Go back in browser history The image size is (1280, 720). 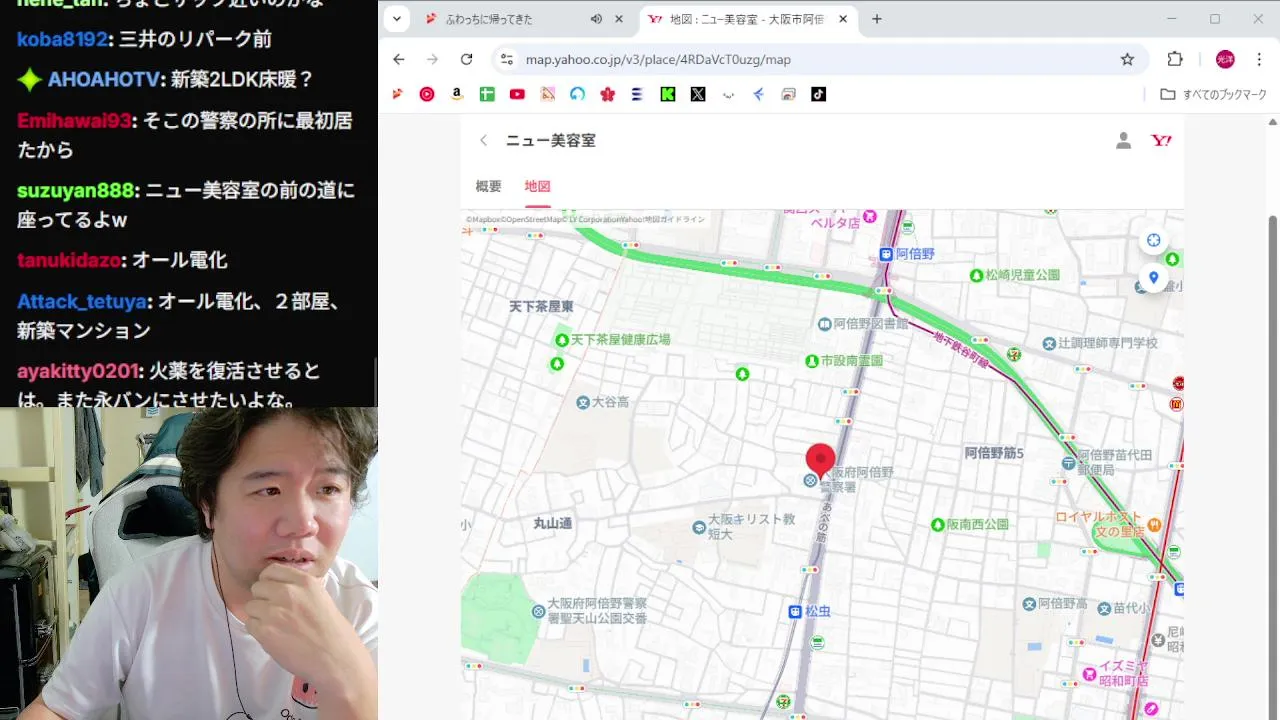[399, 59]
